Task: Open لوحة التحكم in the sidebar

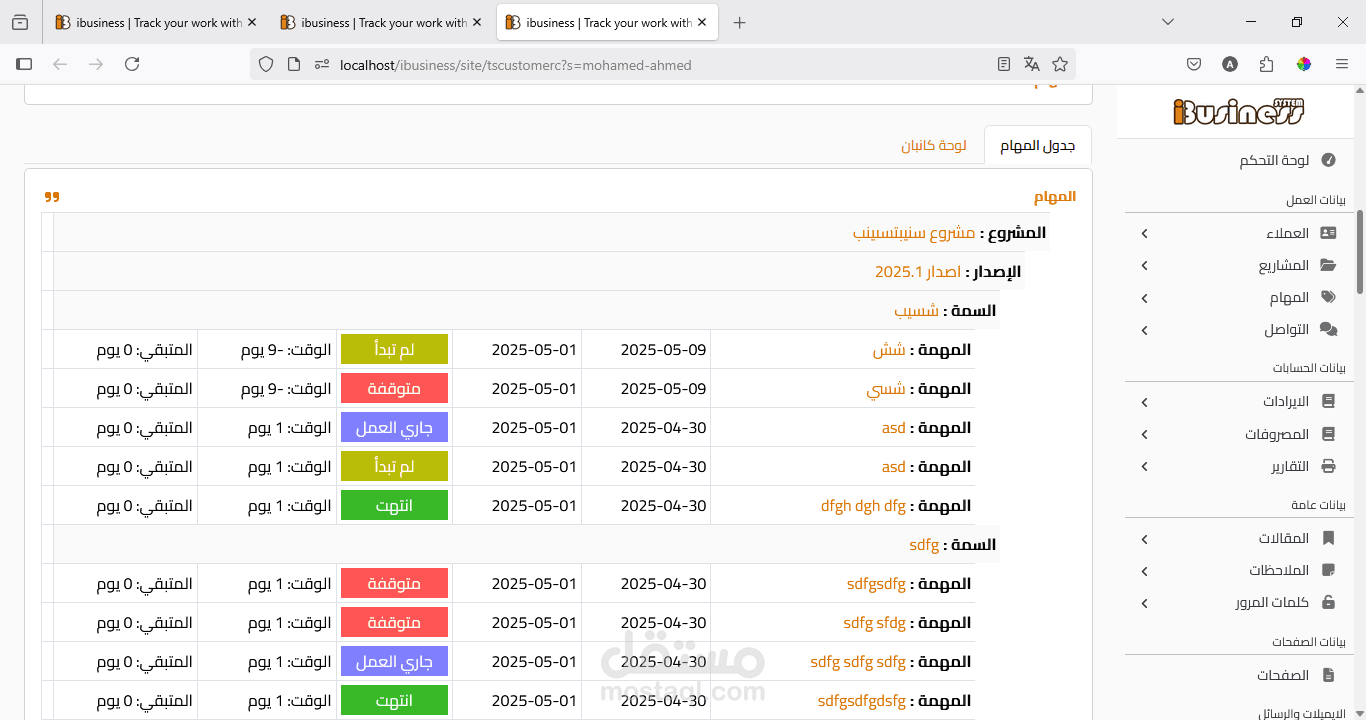Action: [1274, 160]
